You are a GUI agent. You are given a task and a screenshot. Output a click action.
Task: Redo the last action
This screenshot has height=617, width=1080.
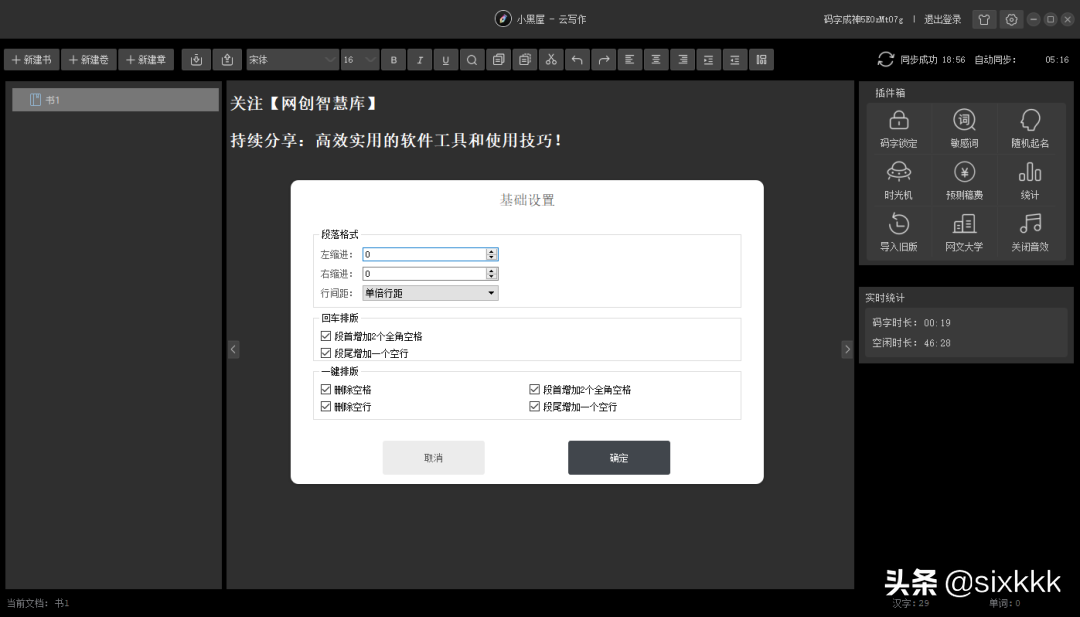(603, 60)
